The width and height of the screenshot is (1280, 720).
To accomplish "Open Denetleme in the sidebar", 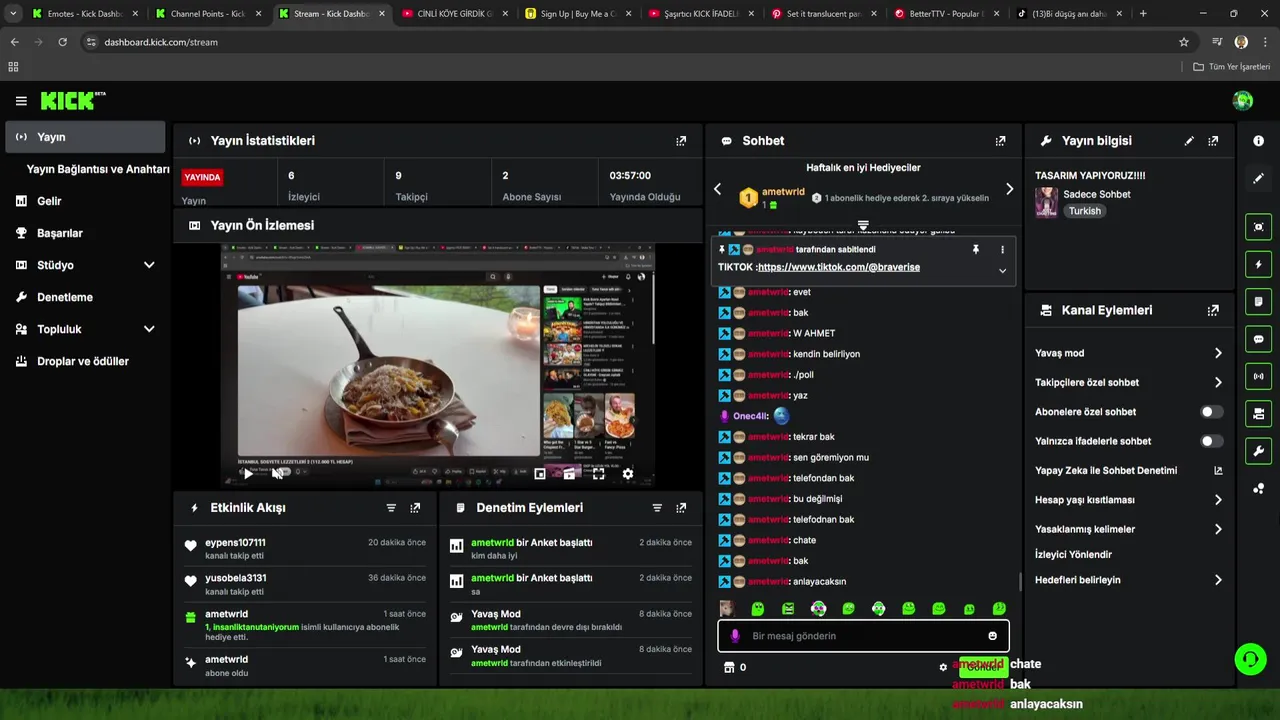I will [x=85, y=297].
